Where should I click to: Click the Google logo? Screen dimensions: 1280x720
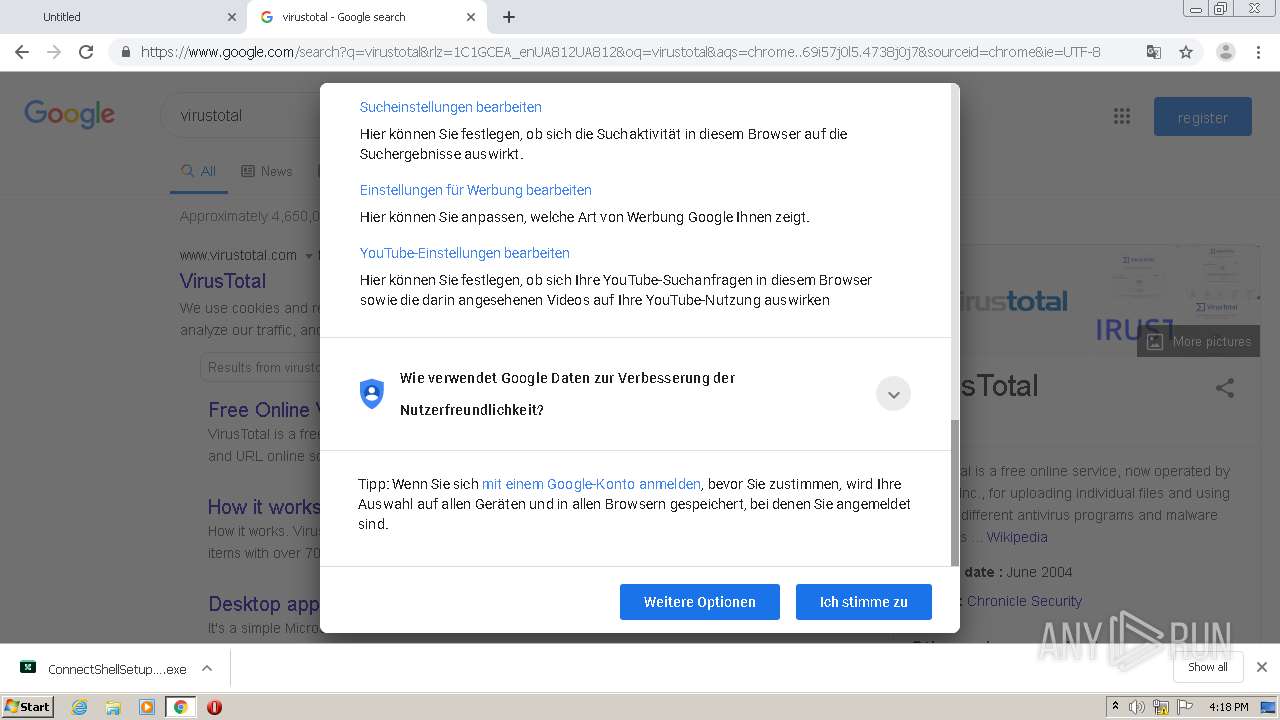point(70,114)
